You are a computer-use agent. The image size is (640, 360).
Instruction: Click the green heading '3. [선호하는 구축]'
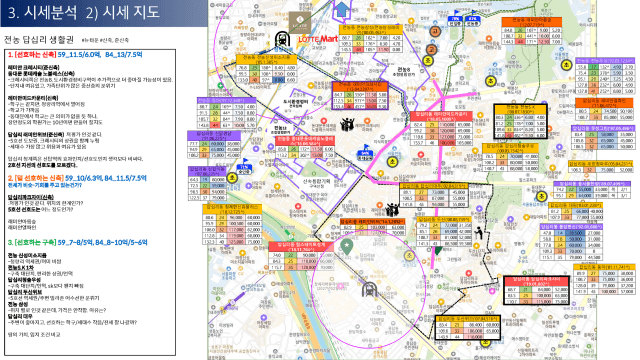[x=31, y=242]
